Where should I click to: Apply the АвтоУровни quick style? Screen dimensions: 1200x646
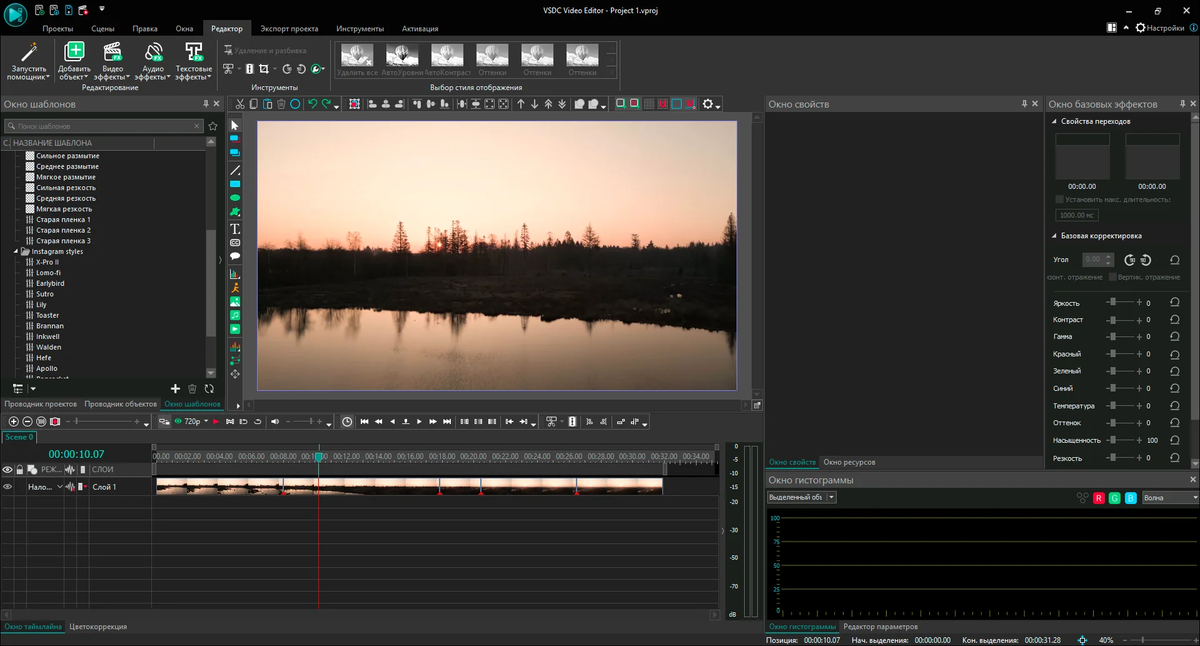(402, 56)
